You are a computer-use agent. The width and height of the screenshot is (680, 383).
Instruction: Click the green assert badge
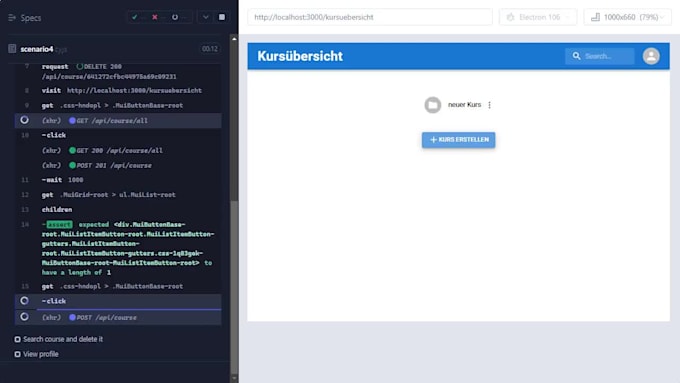tap(59, 224)
